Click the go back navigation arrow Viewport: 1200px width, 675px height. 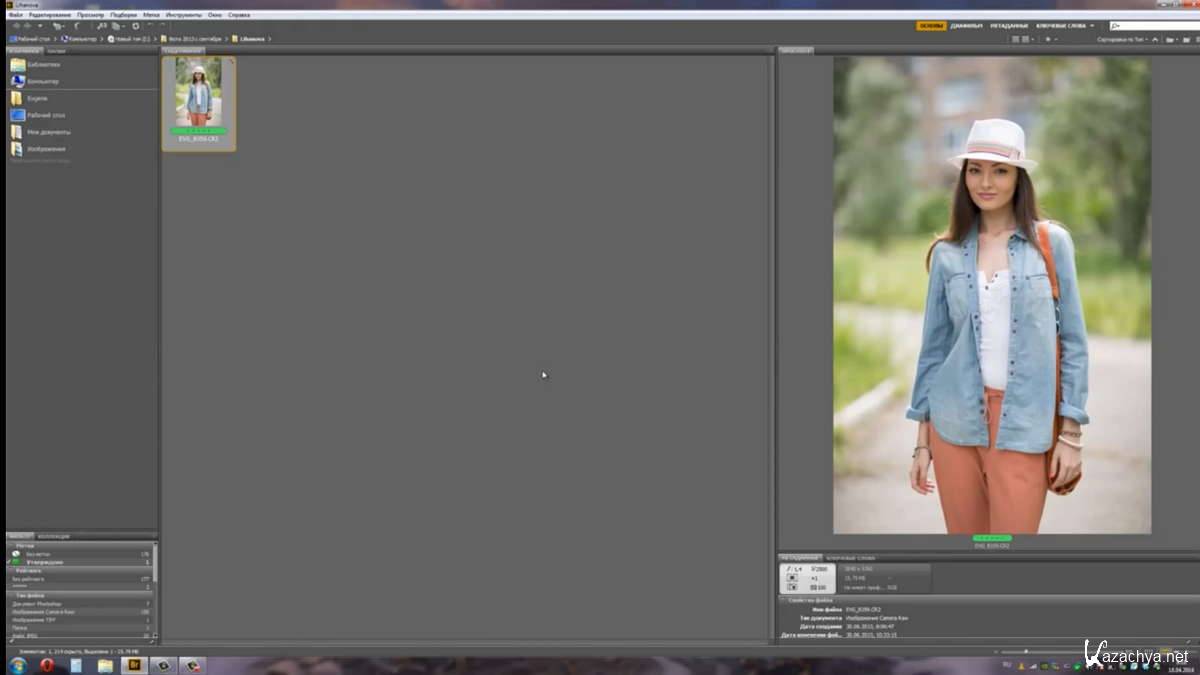point(15,26)
